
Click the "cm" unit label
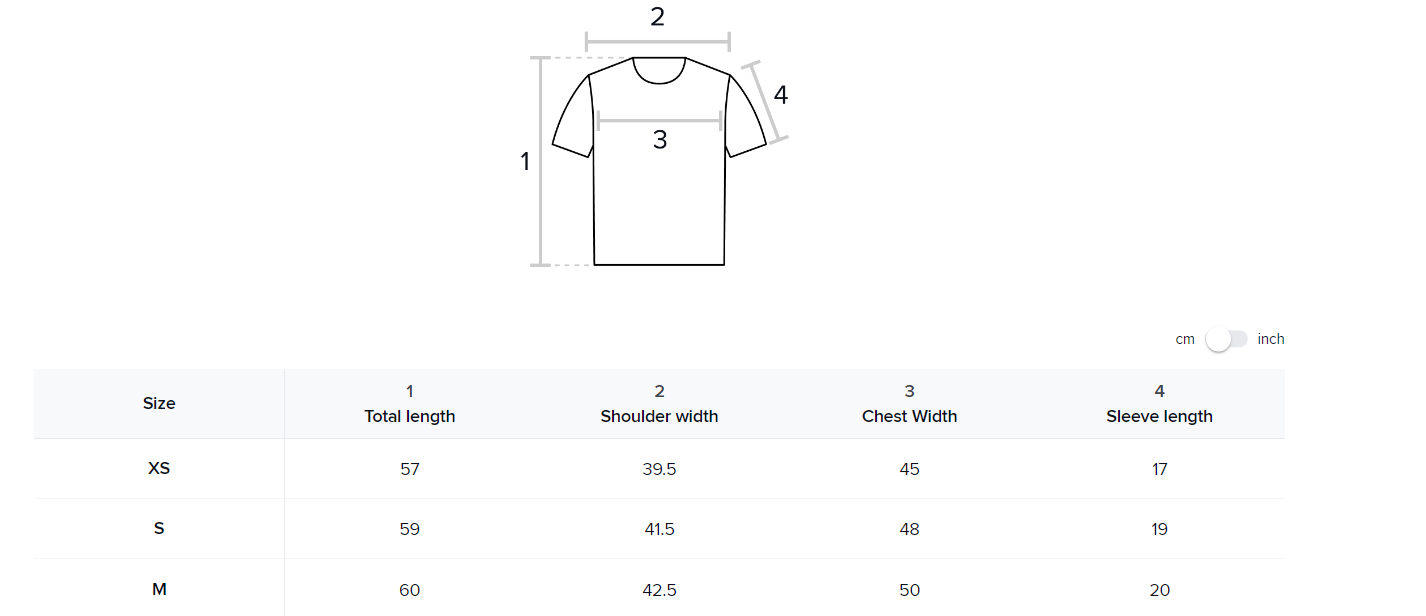[1185, 339]
